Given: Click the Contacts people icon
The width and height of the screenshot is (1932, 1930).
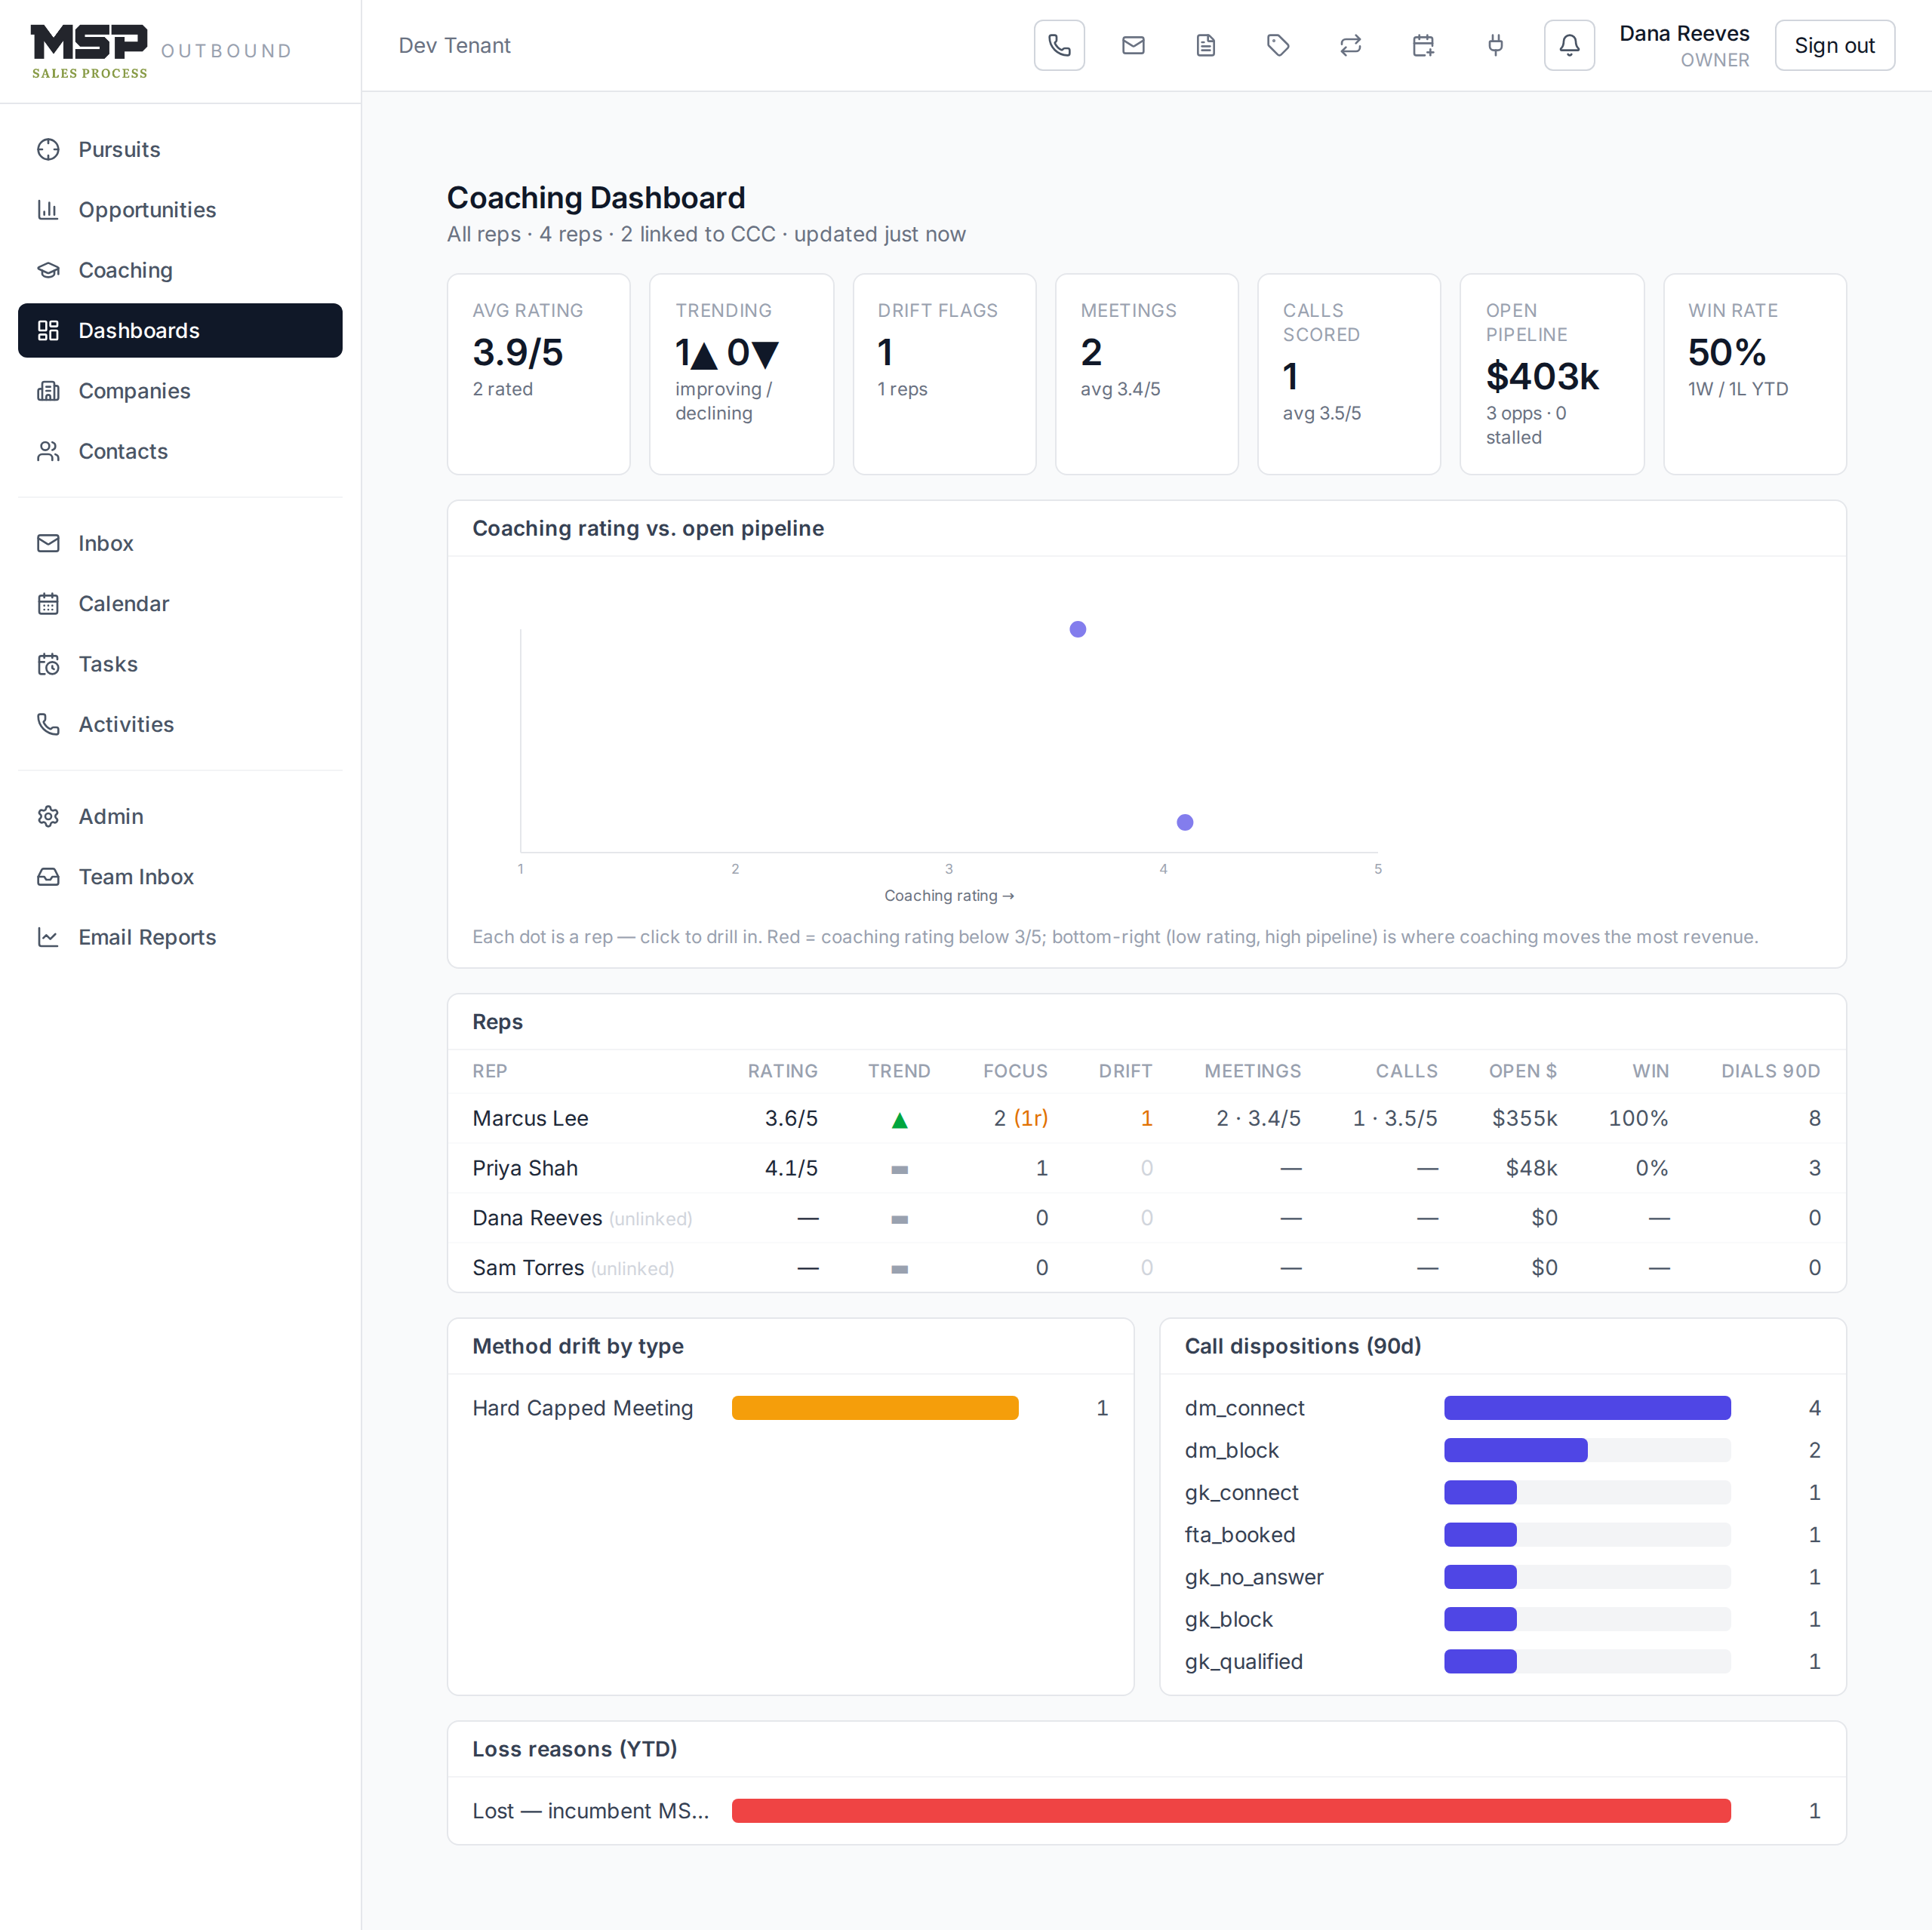Looking at the screenshot, I should pos(48,451).
